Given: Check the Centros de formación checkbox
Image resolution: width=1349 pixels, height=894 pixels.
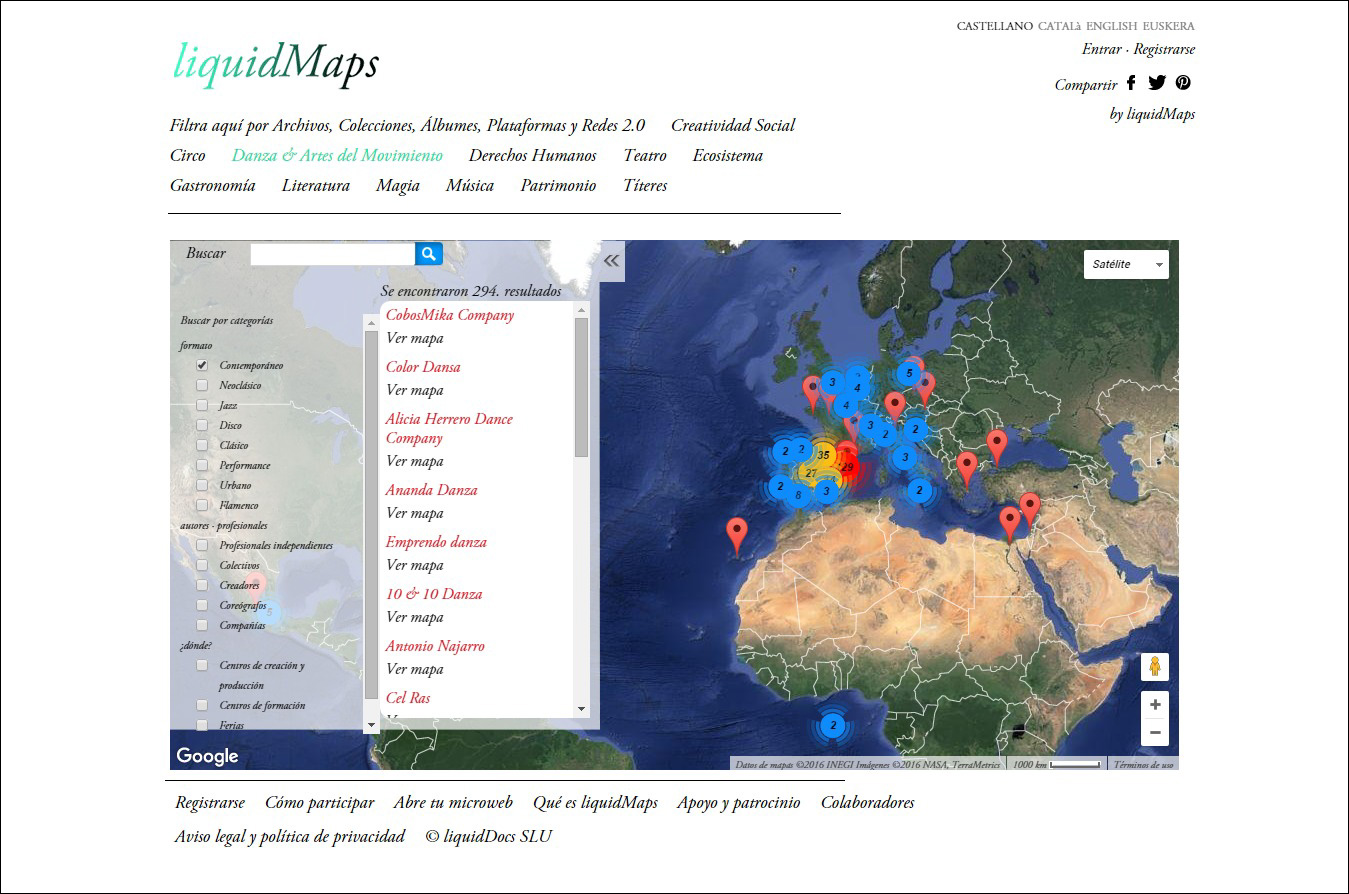Looking at the screenshot, I should (202, 705).
